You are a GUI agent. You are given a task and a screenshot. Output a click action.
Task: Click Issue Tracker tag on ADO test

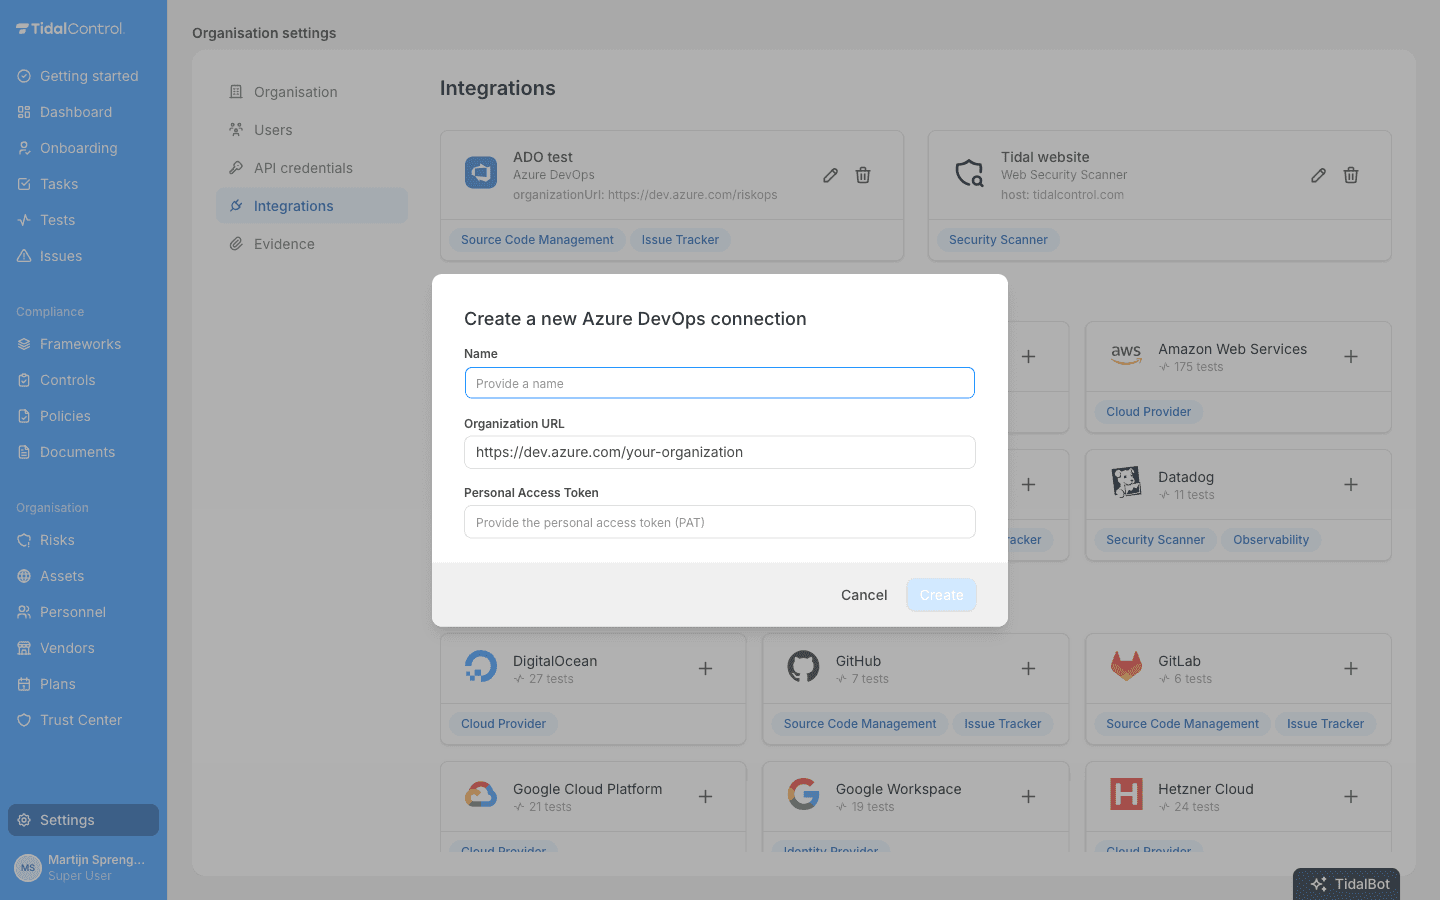click(x=680, y=240)
